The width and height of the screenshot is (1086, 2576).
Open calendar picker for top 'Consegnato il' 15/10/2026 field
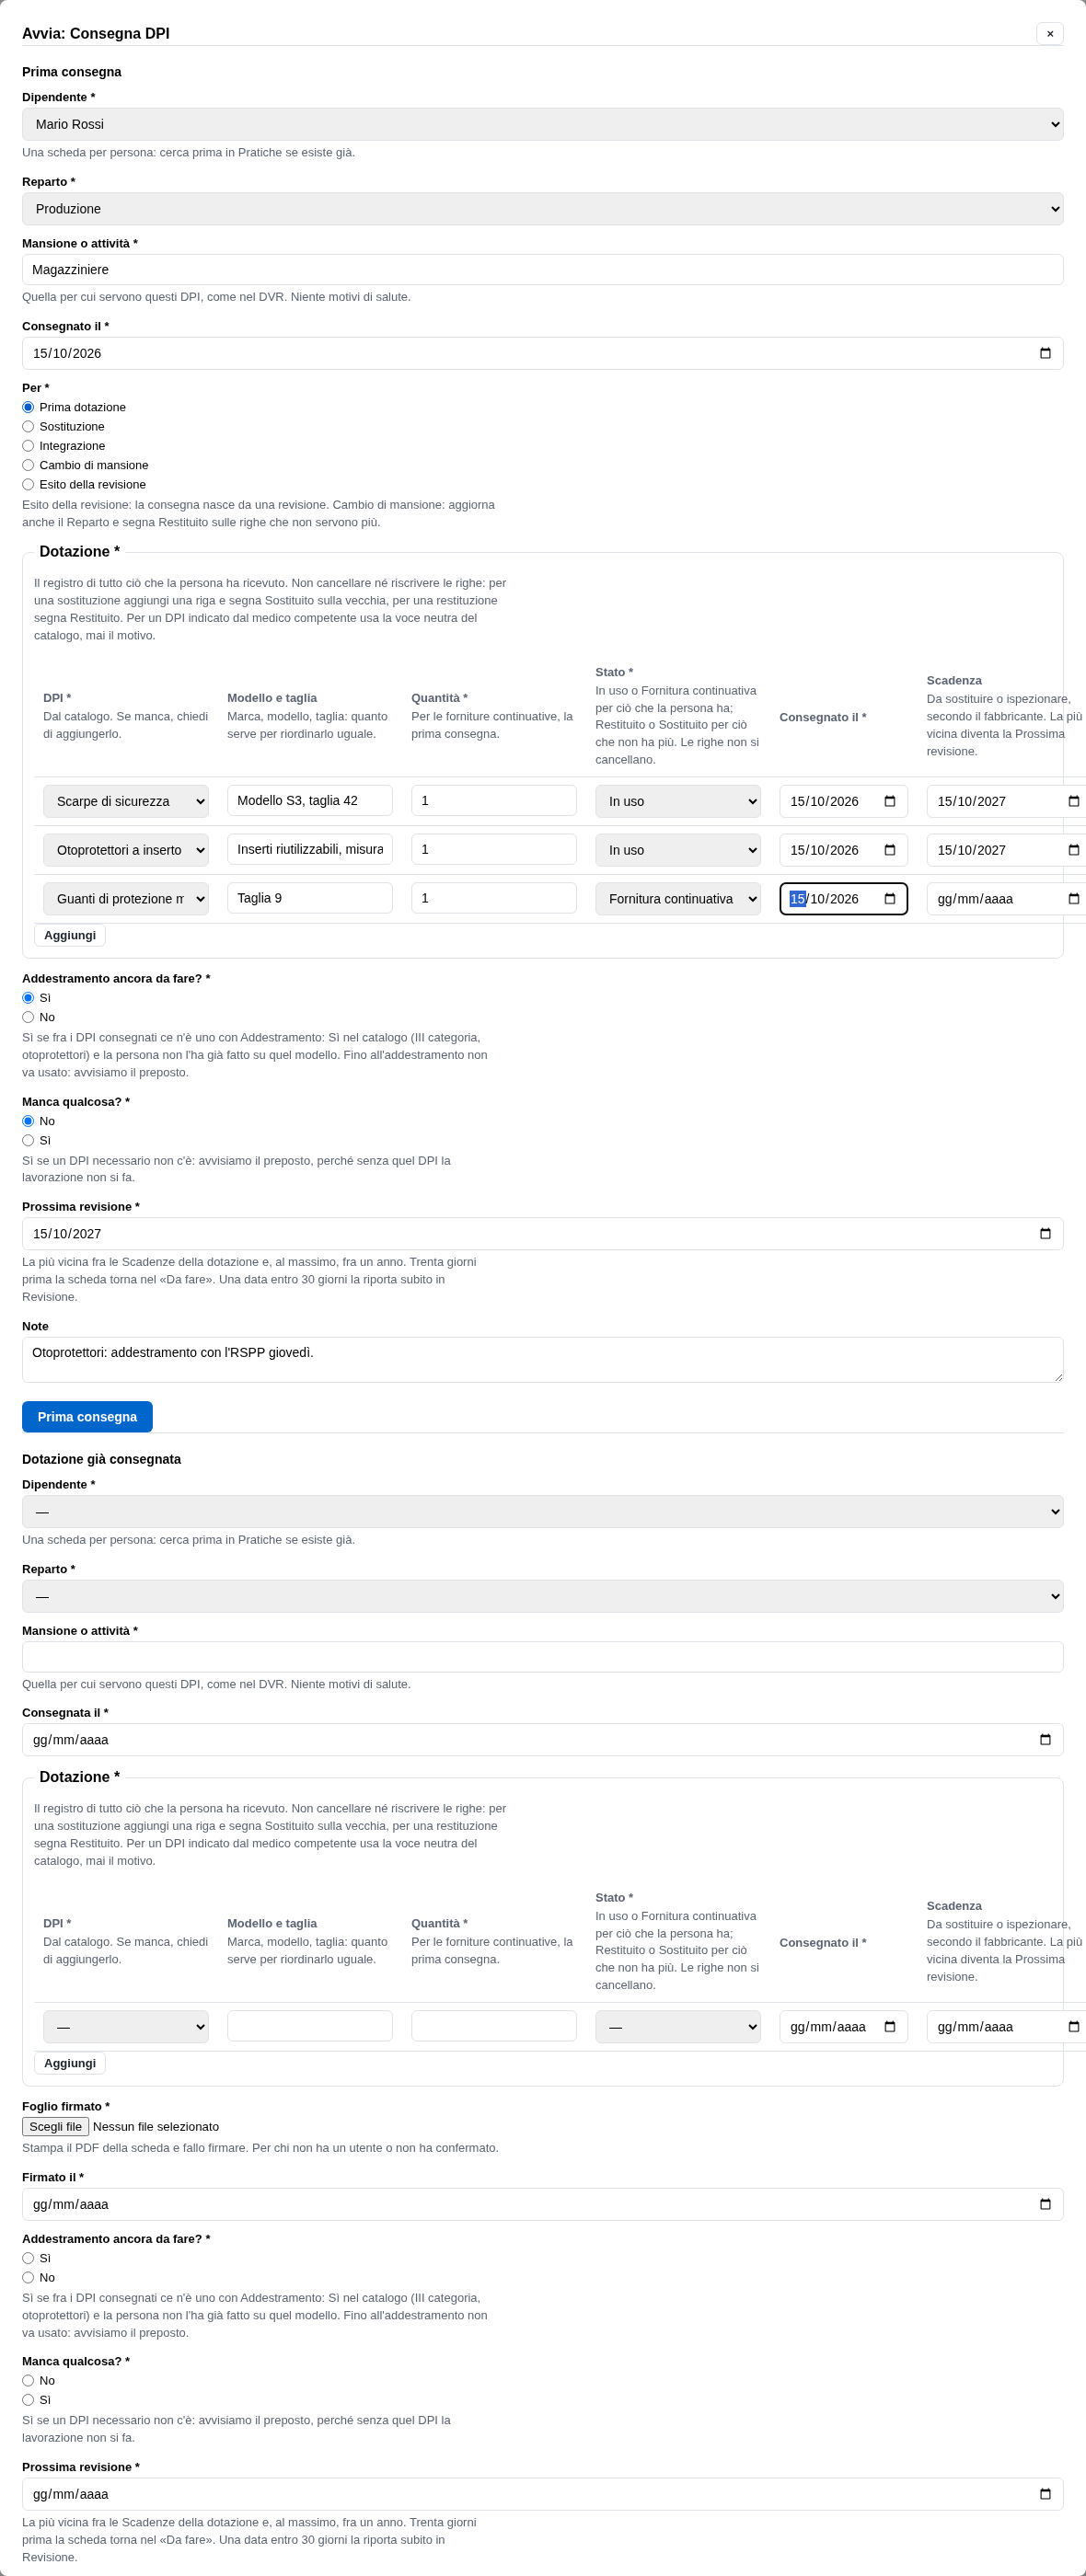click(x=1045, y=353)
